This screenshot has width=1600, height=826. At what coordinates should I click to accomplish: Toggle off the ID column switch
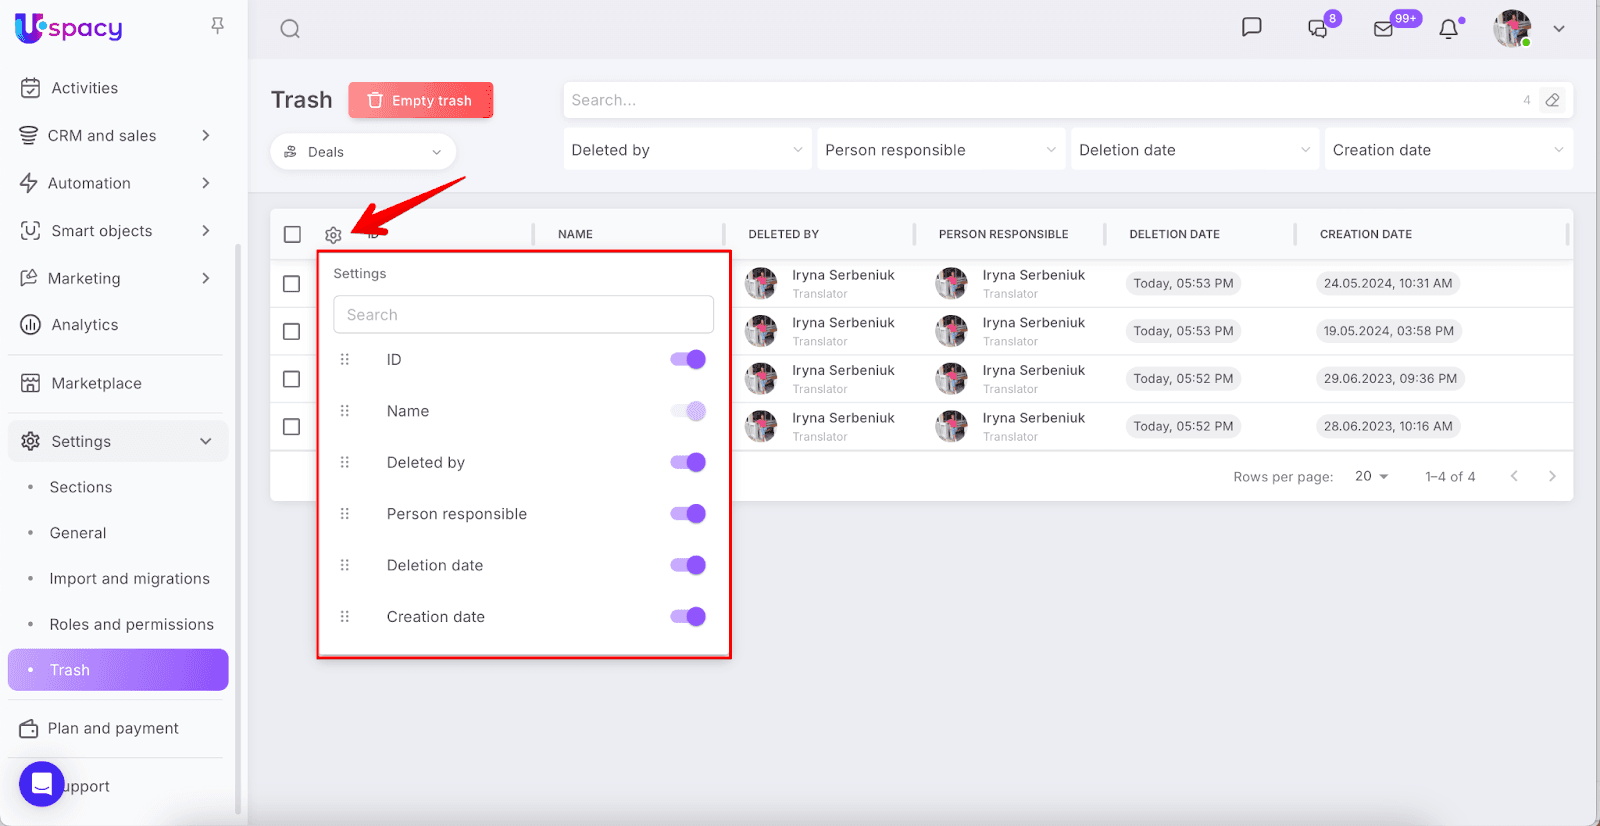pos(688,360)
